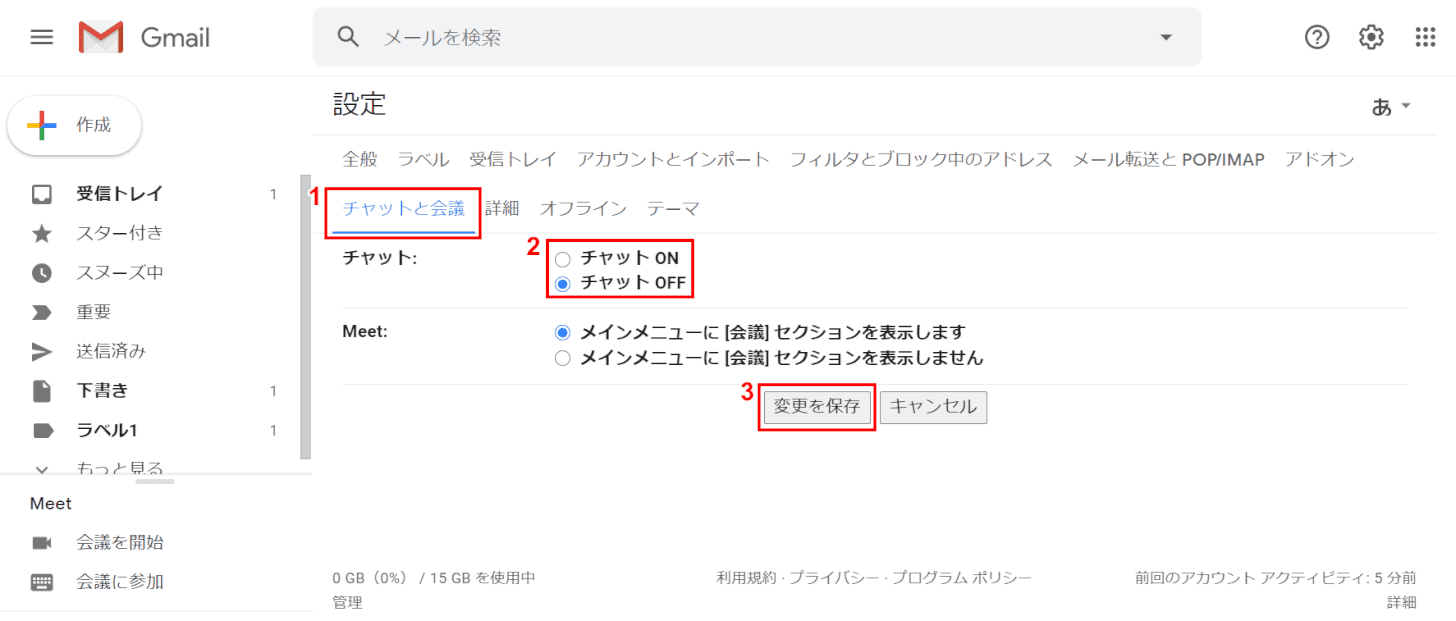Open the メール転送と POP/IMAP tab
The width and height of the screenshot is (1456, 621).
[1169, 159]
